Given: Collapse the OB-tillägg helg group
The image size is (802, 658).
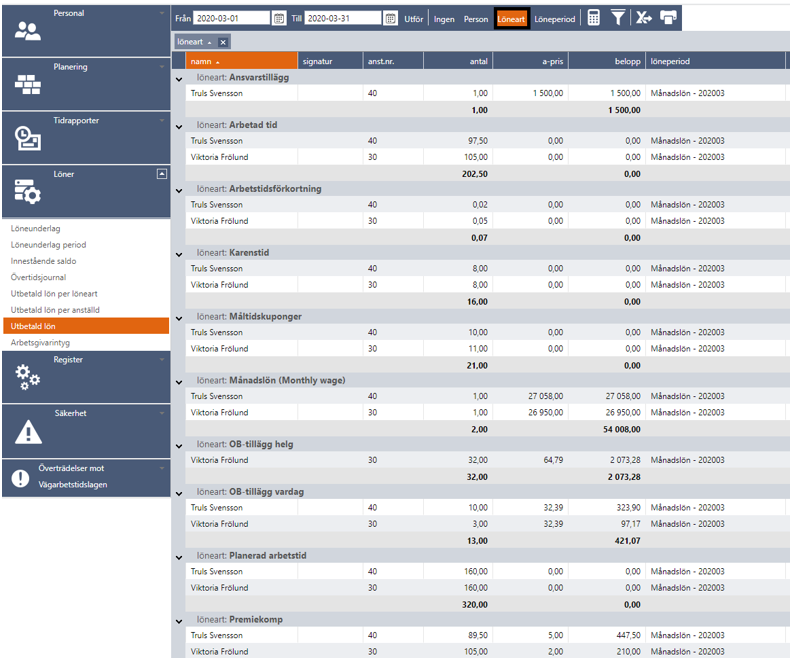Looking at the screenshot, I should click(x=179, y=447).
